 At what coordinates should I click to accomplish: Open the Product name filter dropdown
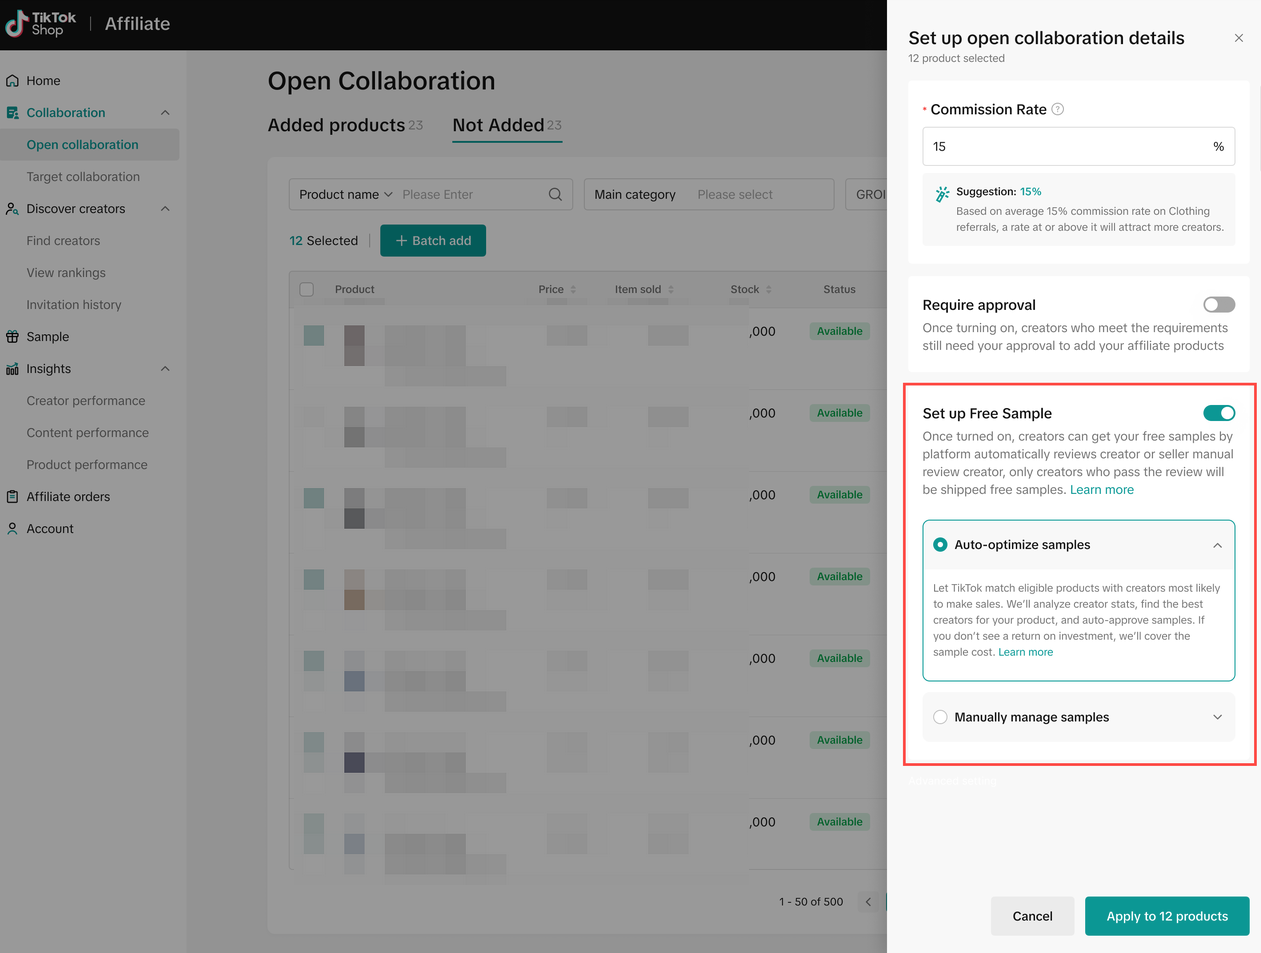[x=346, y=195]
